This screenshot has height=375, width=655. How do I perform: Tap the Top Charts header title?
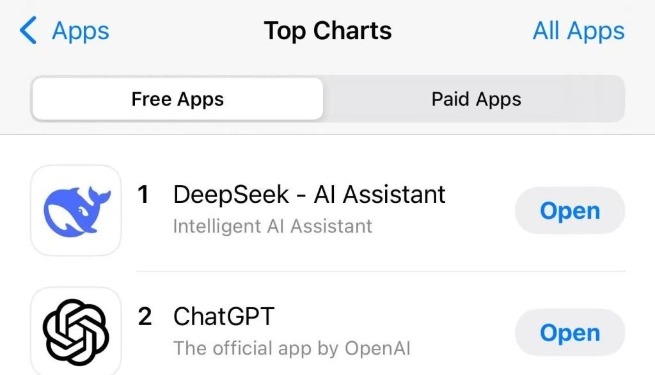(328, 31)
